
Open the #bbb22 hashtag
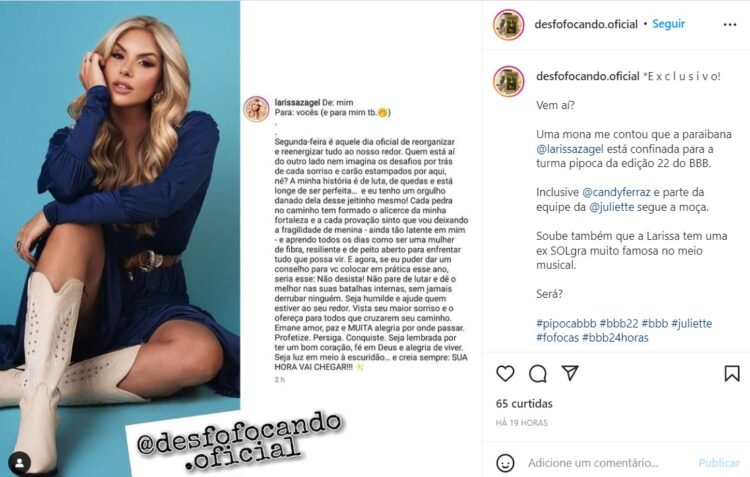(619, 323)
